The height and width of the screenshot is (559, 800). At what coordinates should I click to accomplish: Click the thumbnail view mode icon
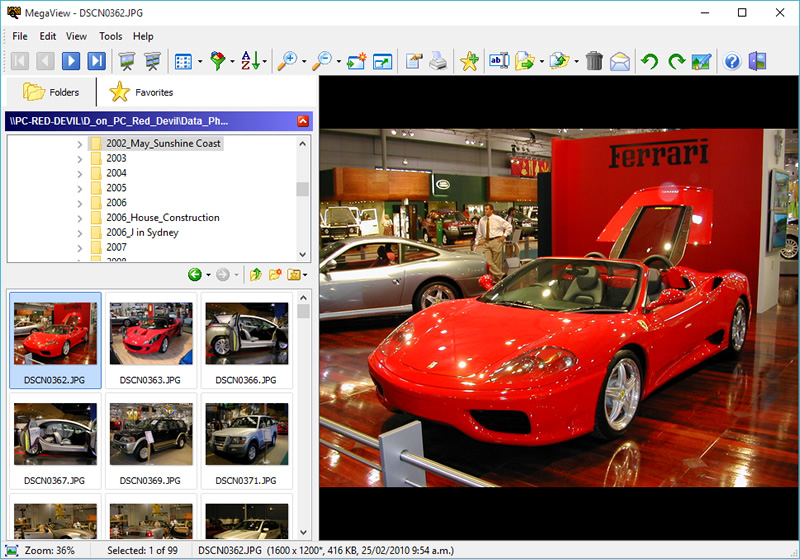[183, 62]
